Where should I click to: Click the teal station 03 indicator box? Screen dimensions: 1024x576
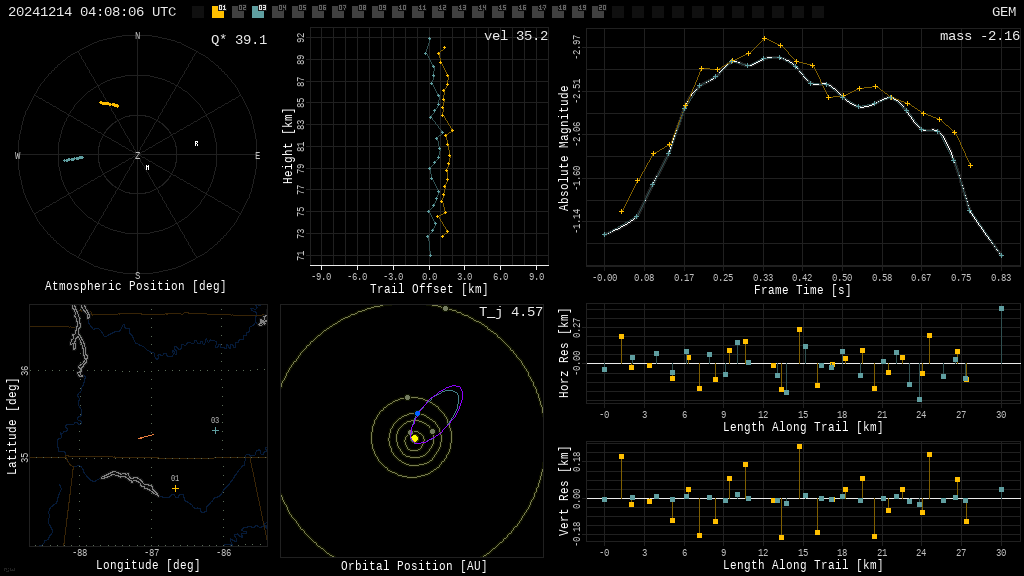[258, 12]
